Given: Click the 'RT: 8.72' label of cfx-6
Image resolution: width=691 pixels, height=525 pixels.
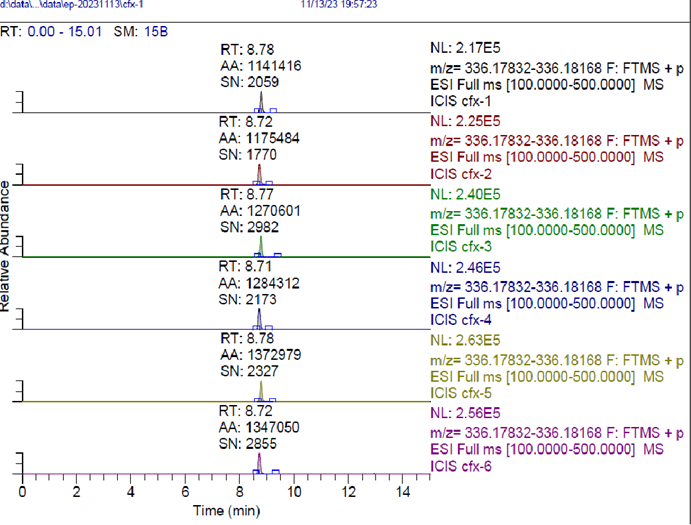Looking at the screenshot, I should [x=246, y=411].
